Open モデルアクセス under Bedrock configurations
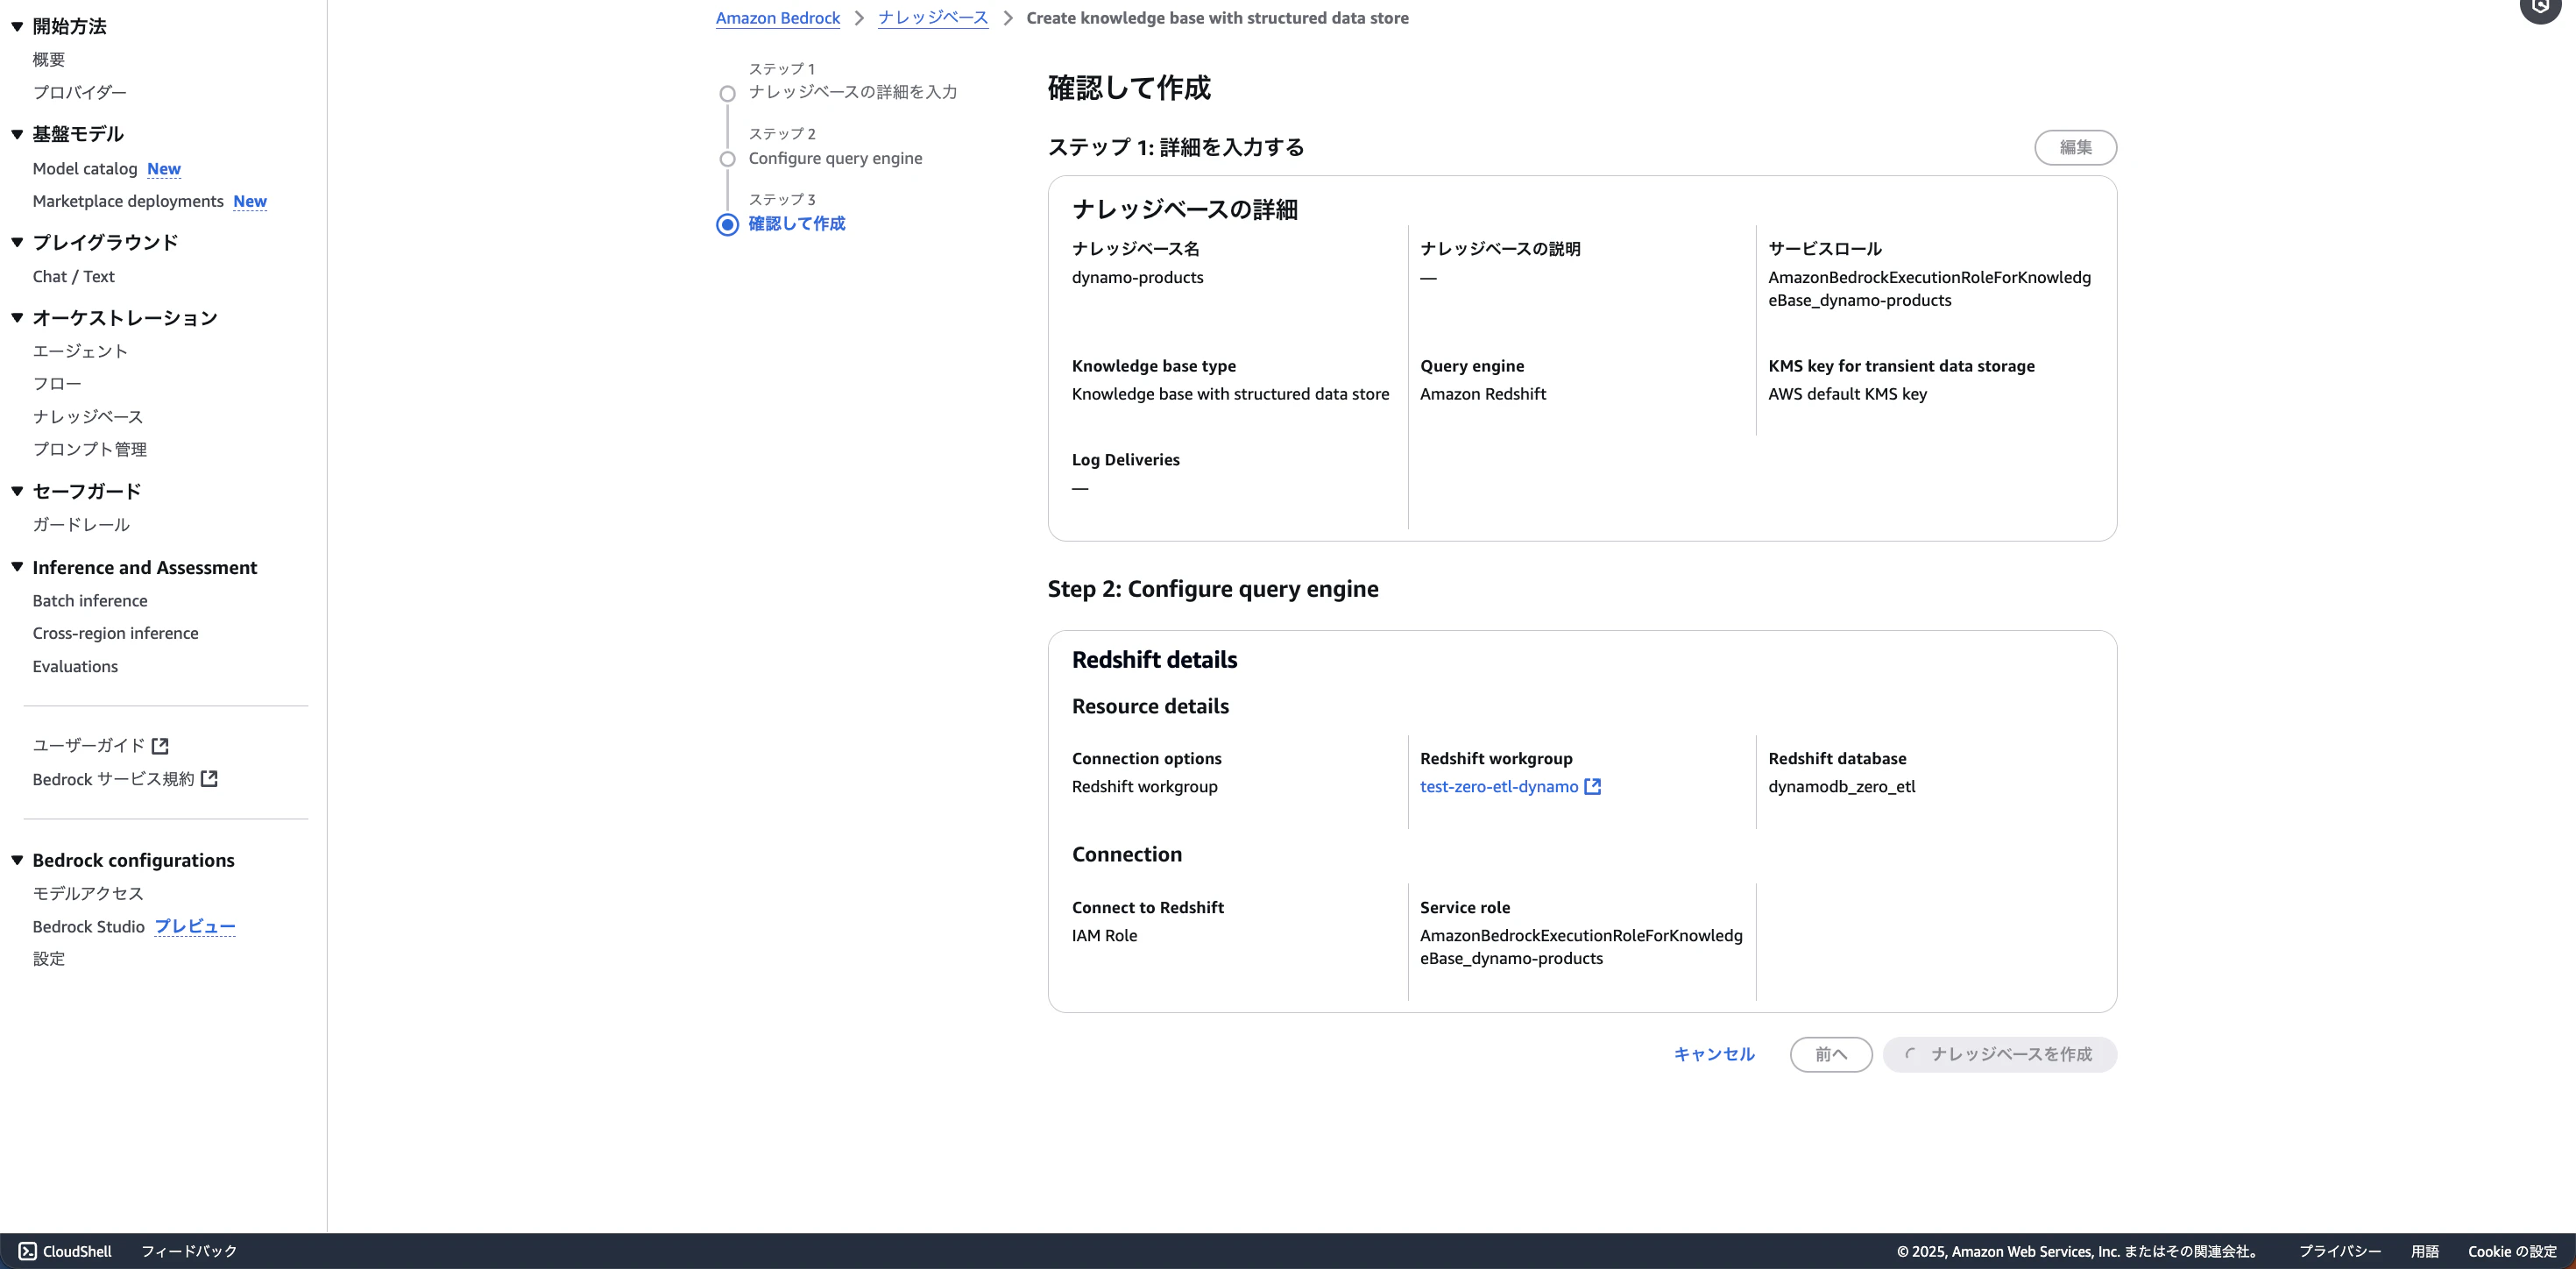The image size is (2576, 1269). coord(87,892)
